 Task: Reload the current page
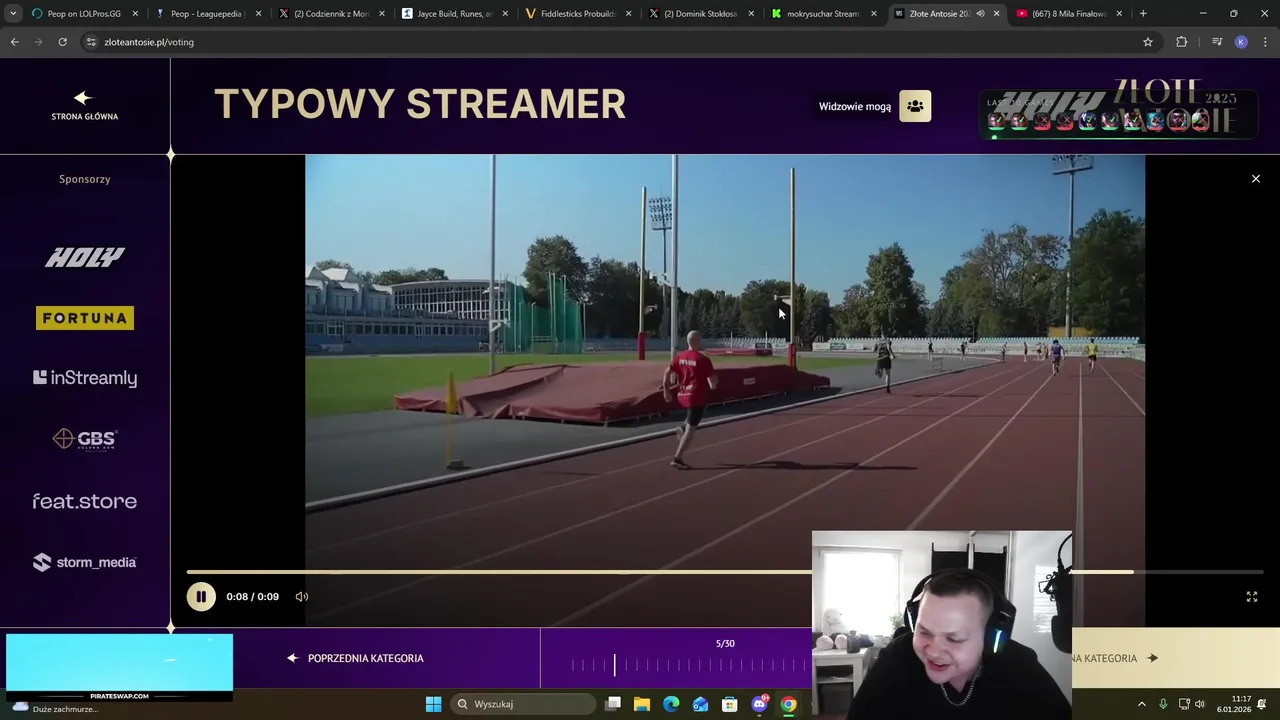[62, 42]
